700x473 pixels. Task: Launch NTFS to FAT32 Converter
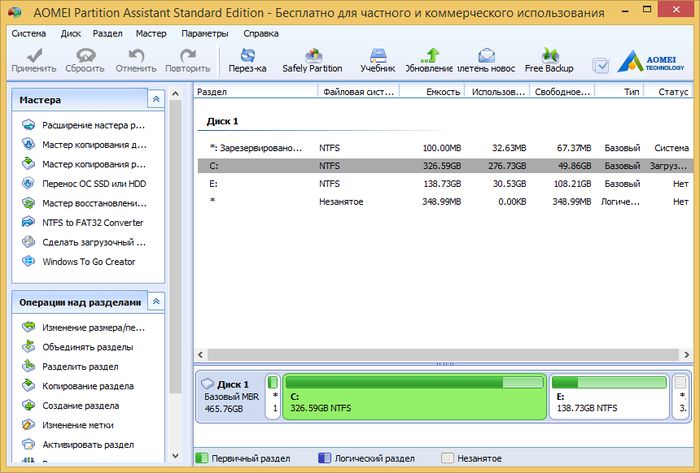click(x=83, y=223)
